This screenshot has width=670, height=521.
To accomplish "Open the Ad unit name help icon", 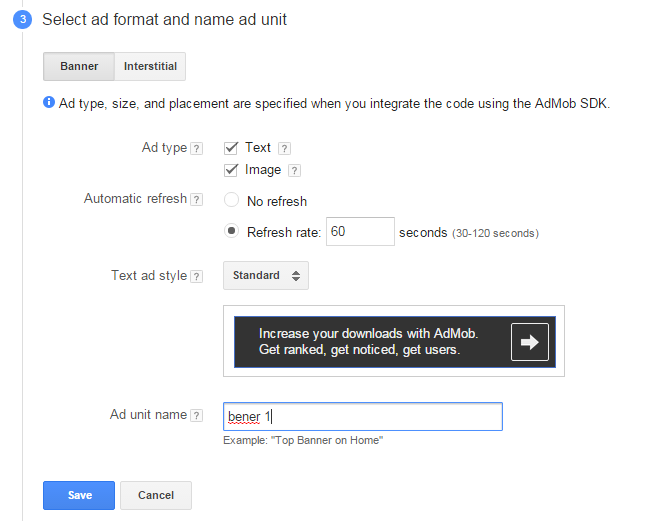I will 196,415.
